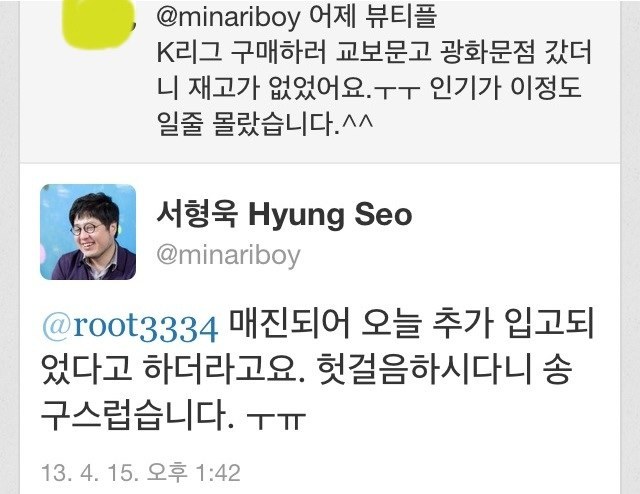The width and height of the screenshot is (640, 494).
Task: Follow the blue @root3334 mention link
Action: pyautogui.click(x=130, y=327)
